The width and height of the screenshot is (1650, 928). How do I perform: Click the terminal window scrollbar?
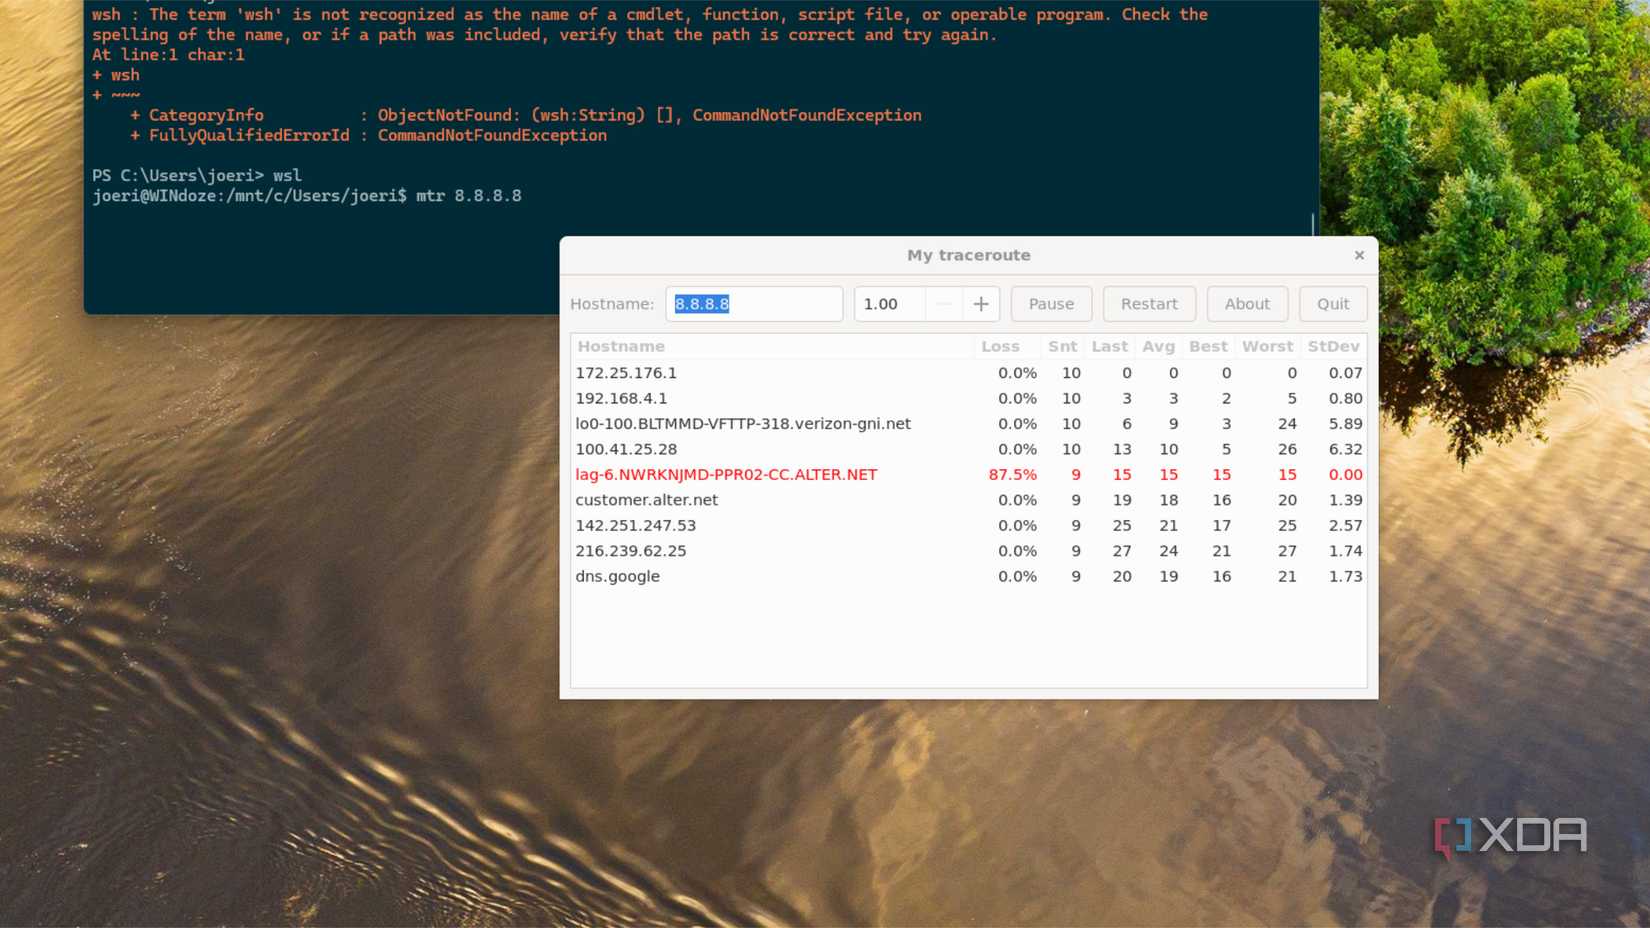tap(1313, 223)
